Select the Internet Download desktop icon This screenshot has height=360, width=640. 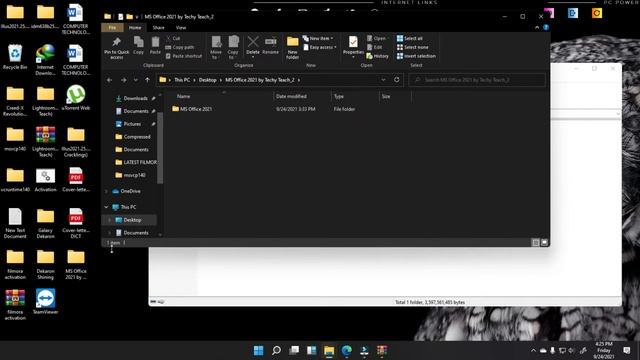[x=45, y=60]
